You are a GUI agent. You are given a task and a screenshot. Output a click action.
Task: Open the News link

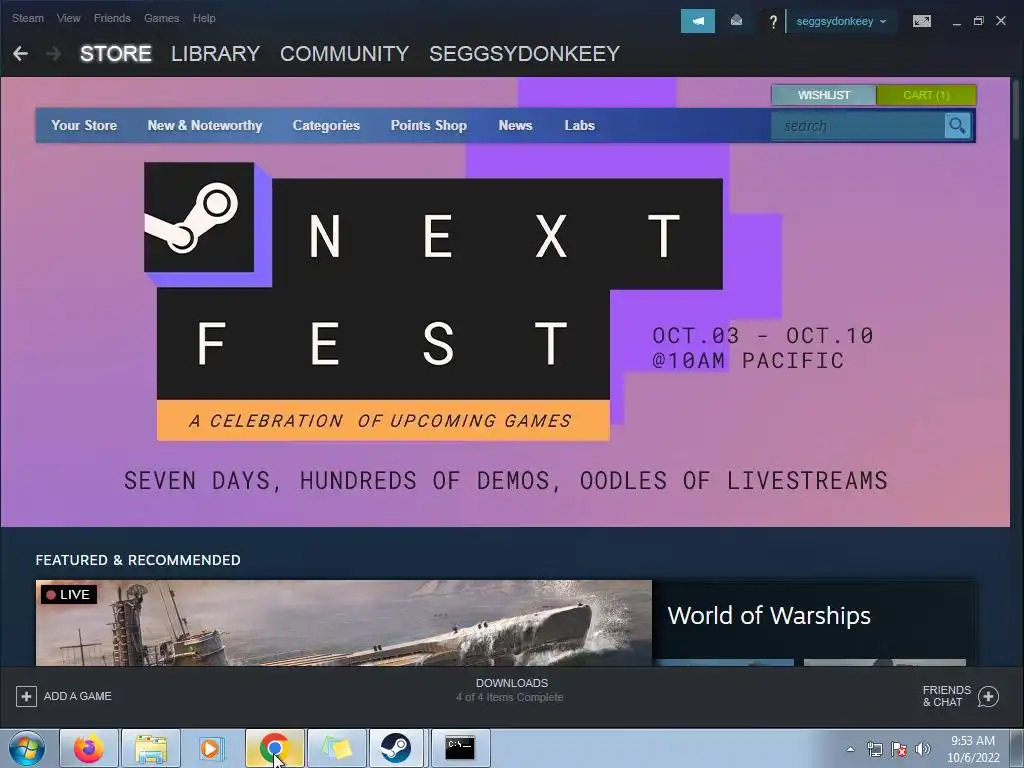coord(515,125)
